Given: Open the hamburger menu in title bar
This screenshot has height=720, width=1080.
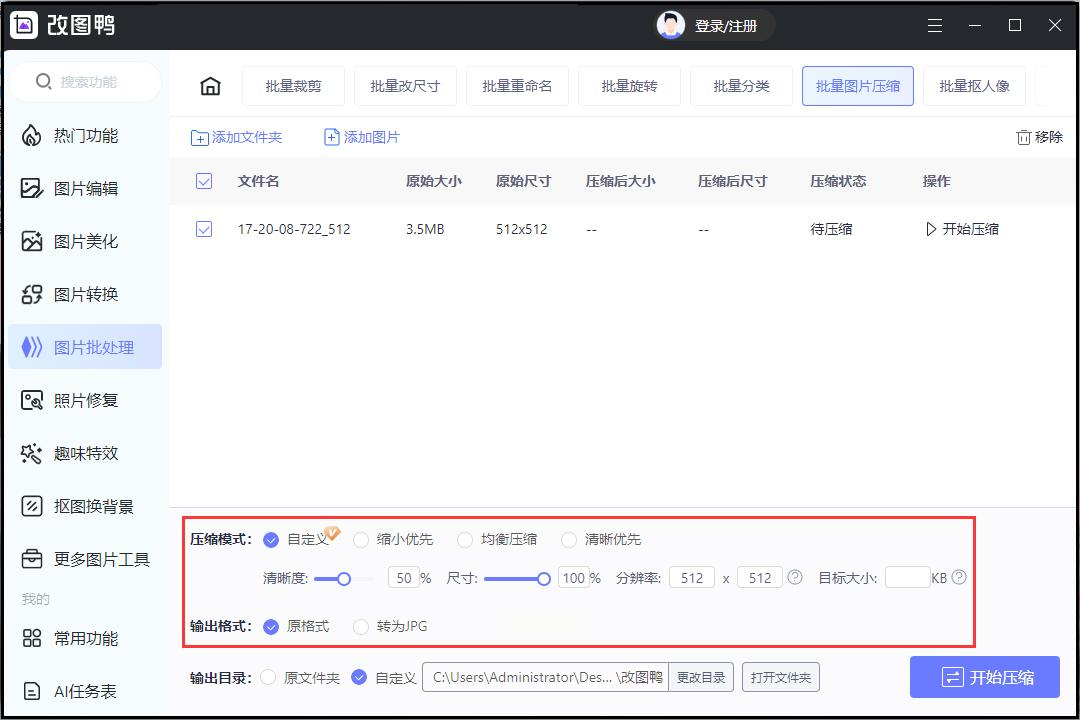Looking at the screenshot, I should coord(935,26).
